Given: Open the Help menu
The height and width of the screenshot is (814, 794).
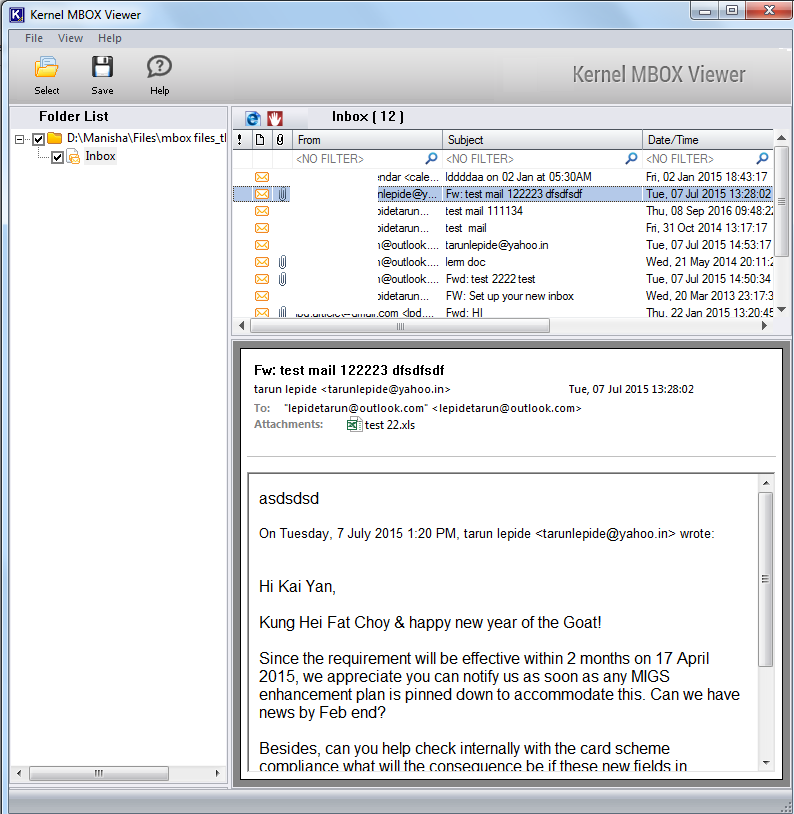Looking at the screenshot, I should (x=110, y=38).
